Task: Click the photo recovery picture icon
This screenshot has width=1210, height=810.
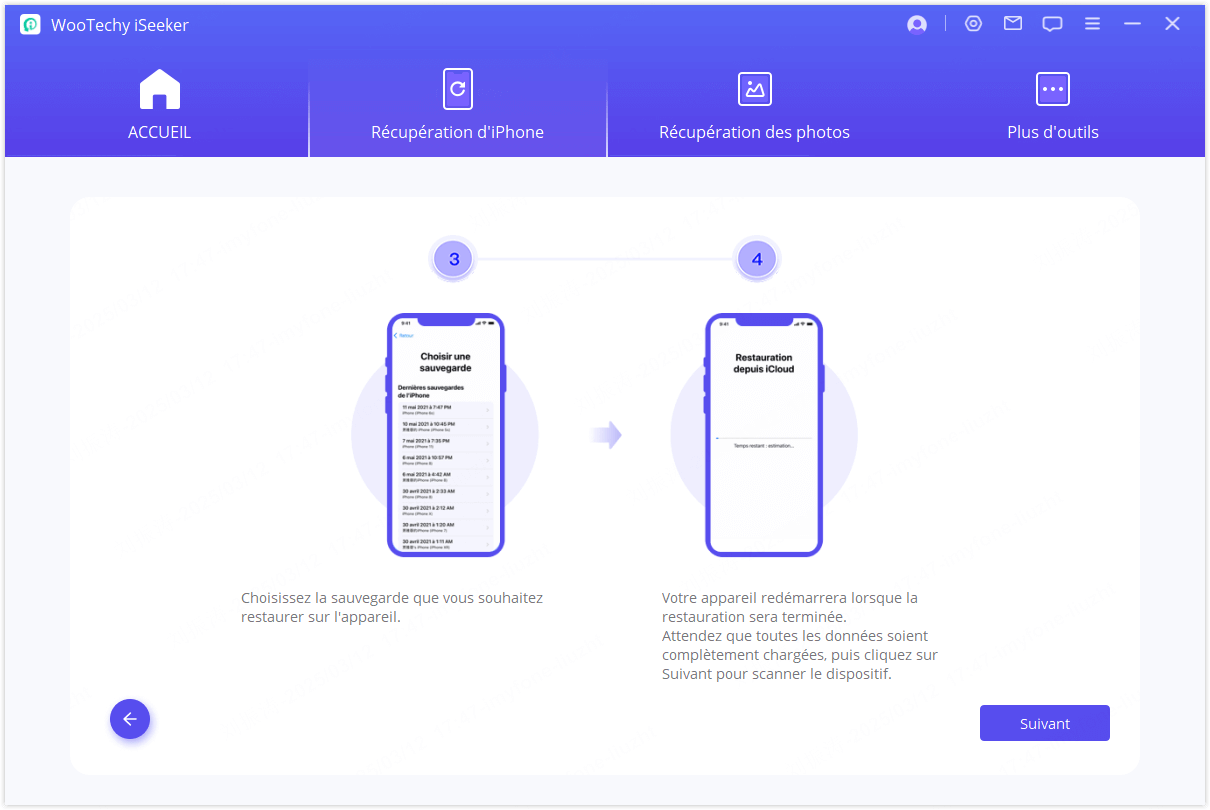Action: [x=754, y=89]
